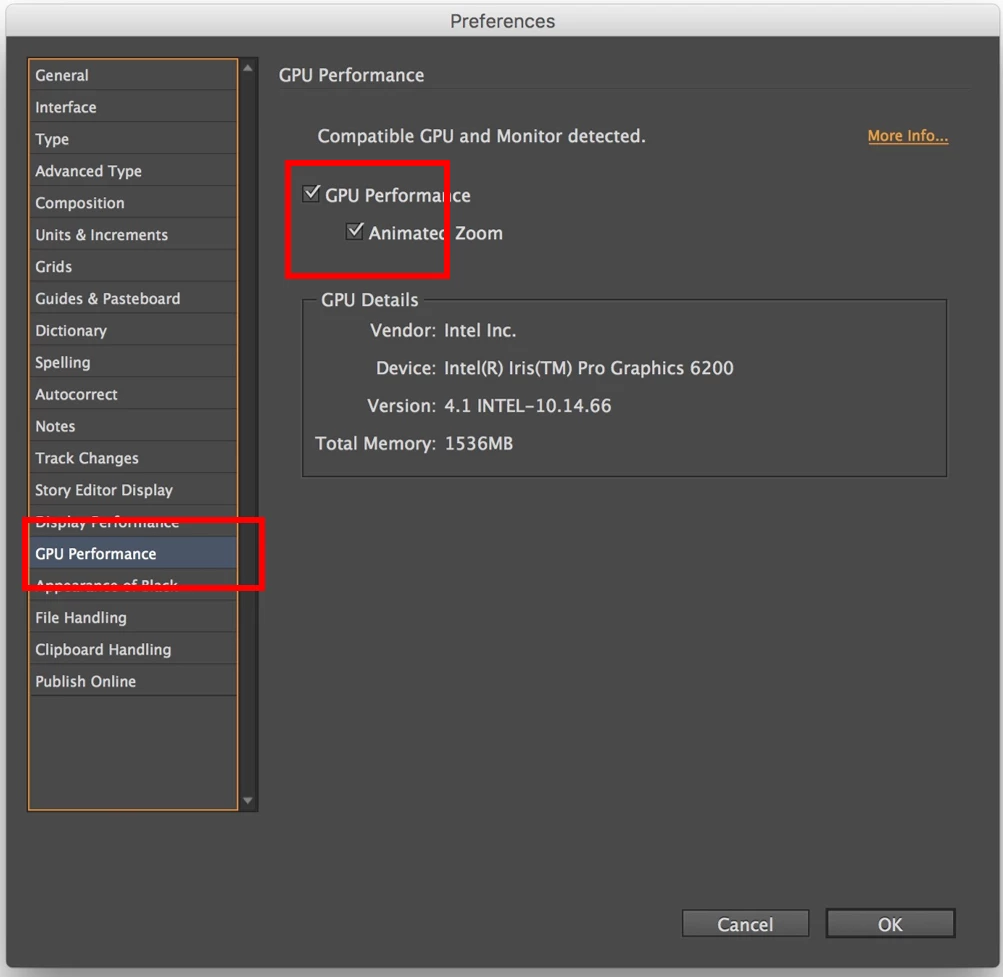Confirm preferences with OK button

[890, 924]
